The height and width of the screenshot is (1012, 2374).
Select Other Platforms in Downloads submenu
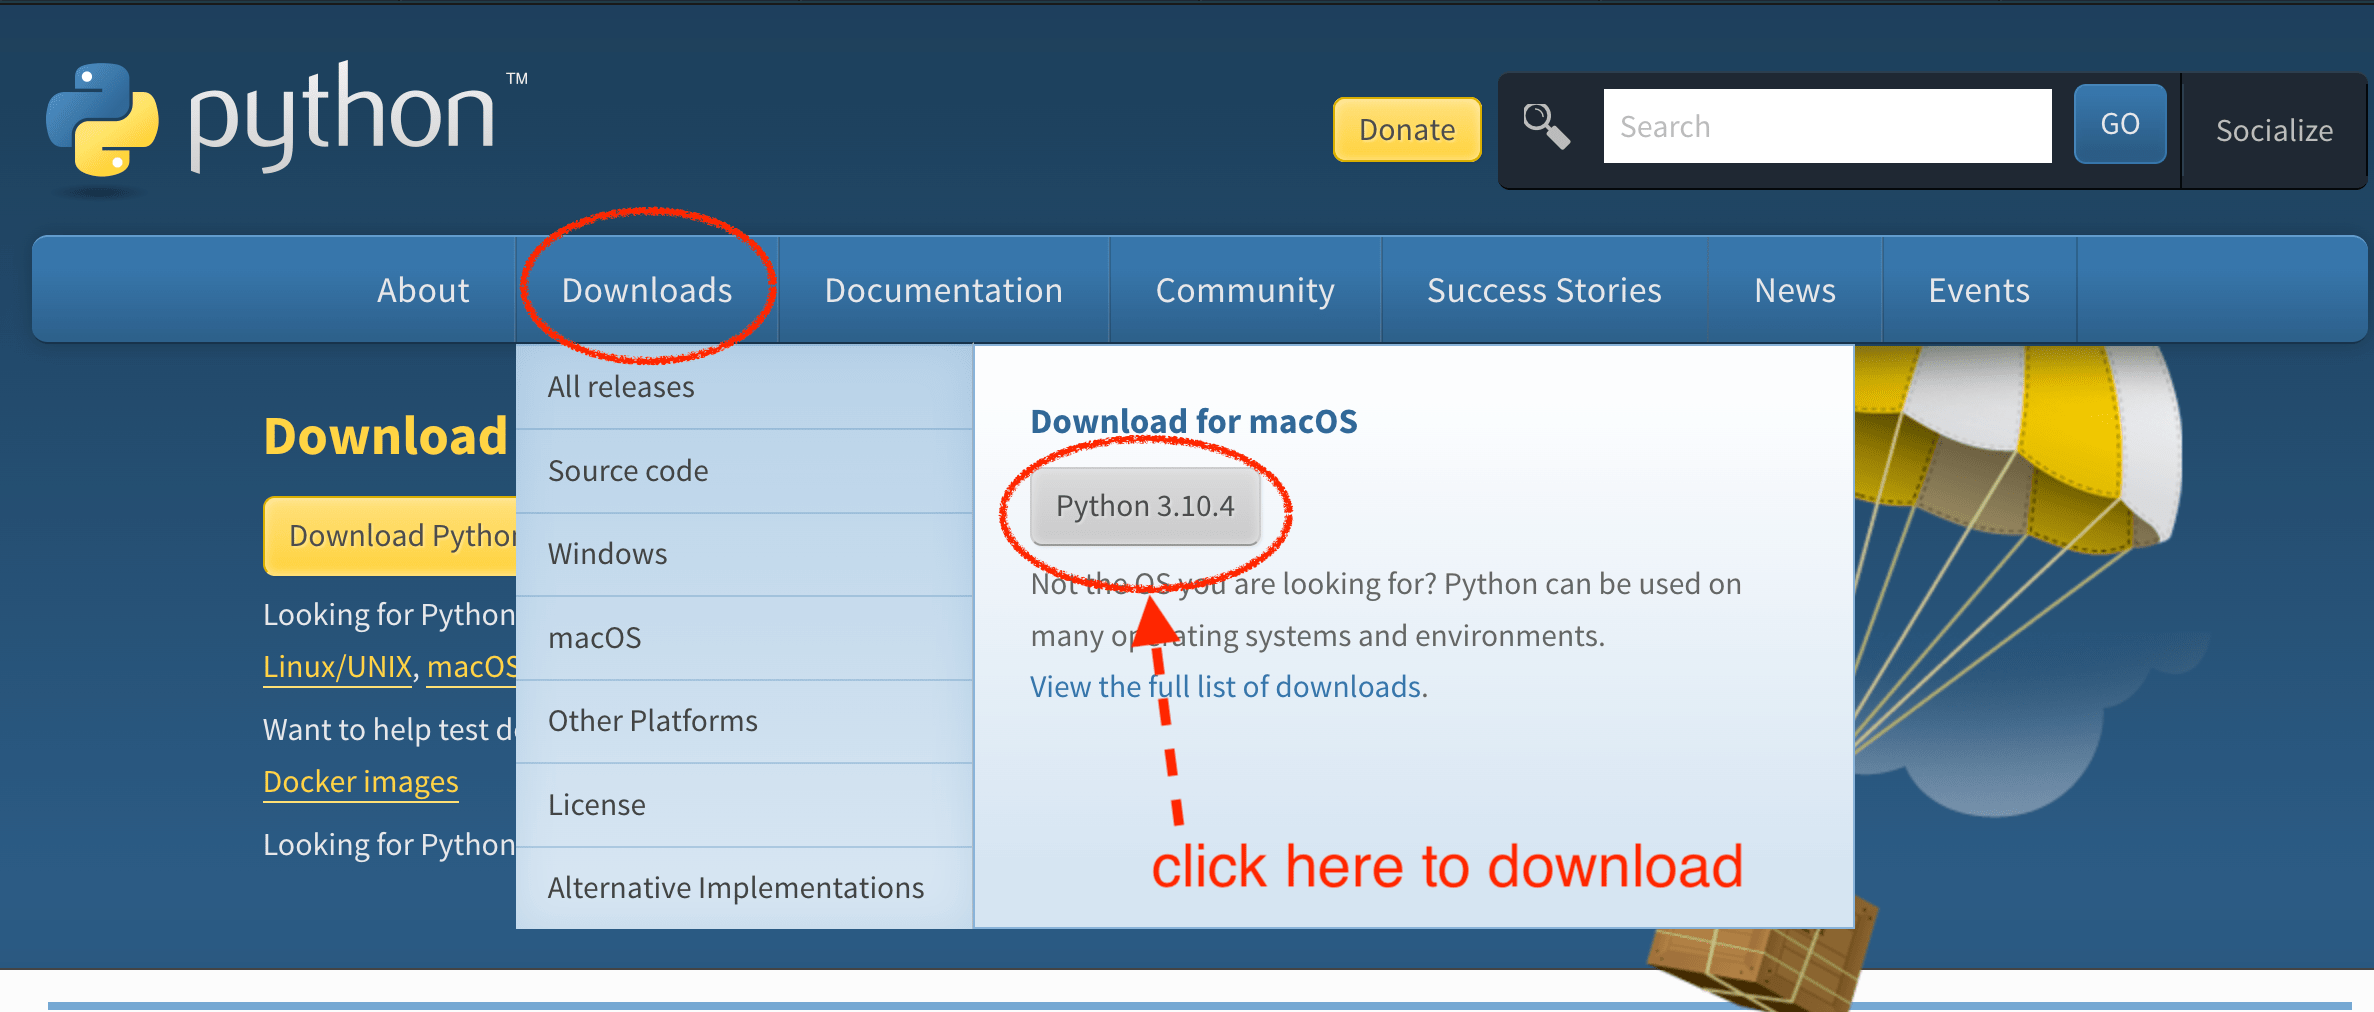click(x=744, y=721)
